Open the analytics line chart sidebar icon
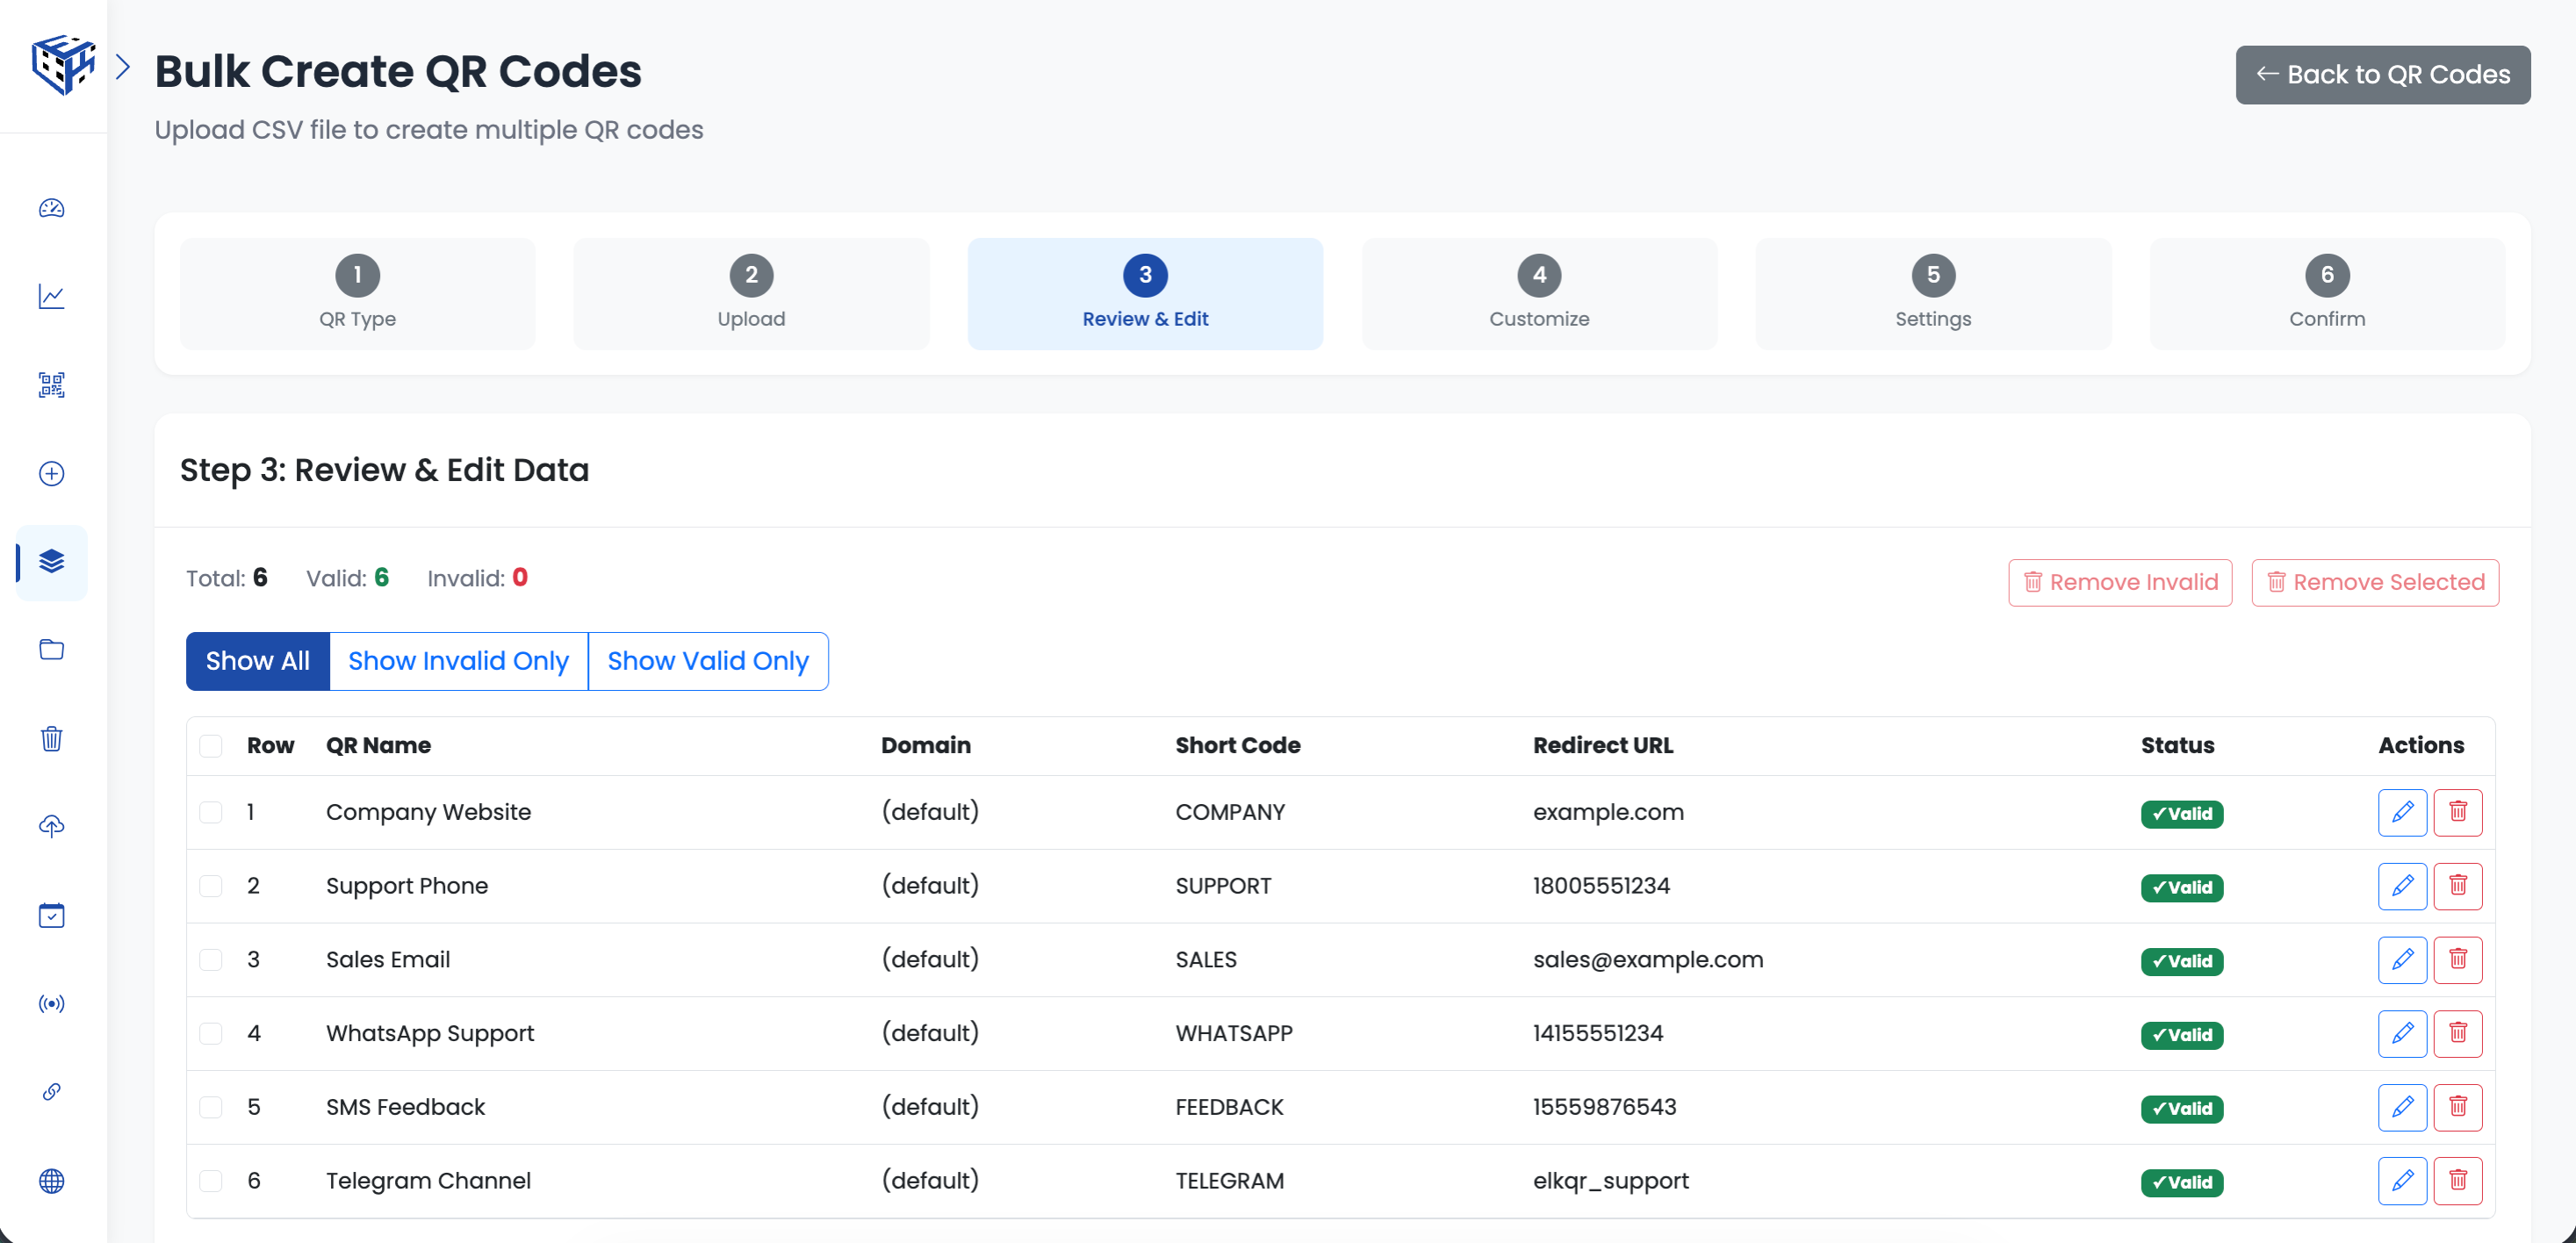The width and height of the screenshot is (2576, 1243). pos(52,297)
